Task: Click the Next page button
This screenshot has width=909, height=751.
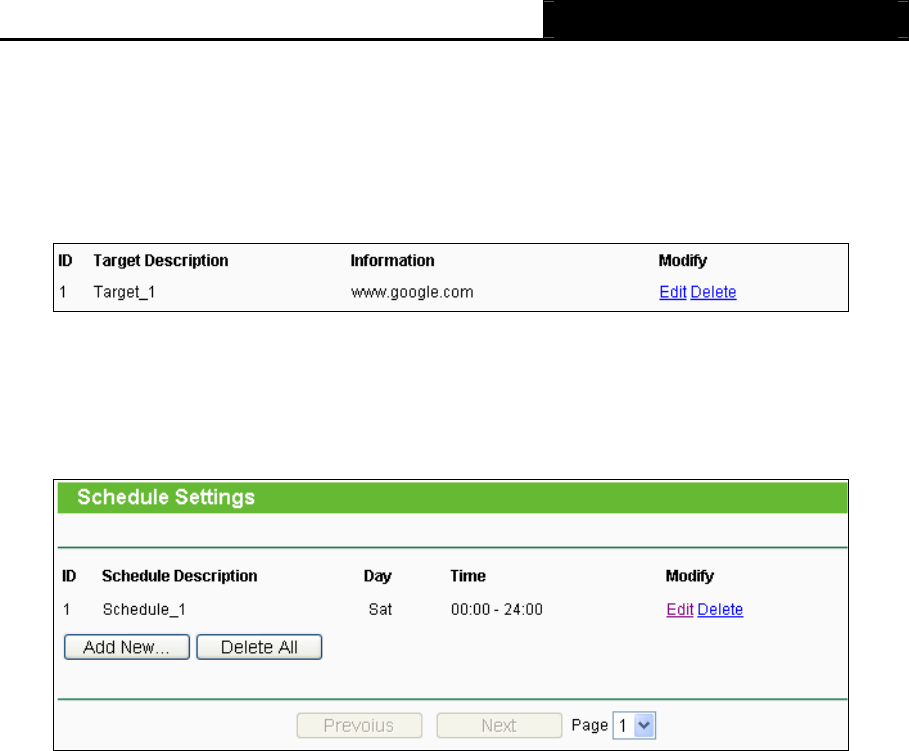Action: click(x=499, y=725)
